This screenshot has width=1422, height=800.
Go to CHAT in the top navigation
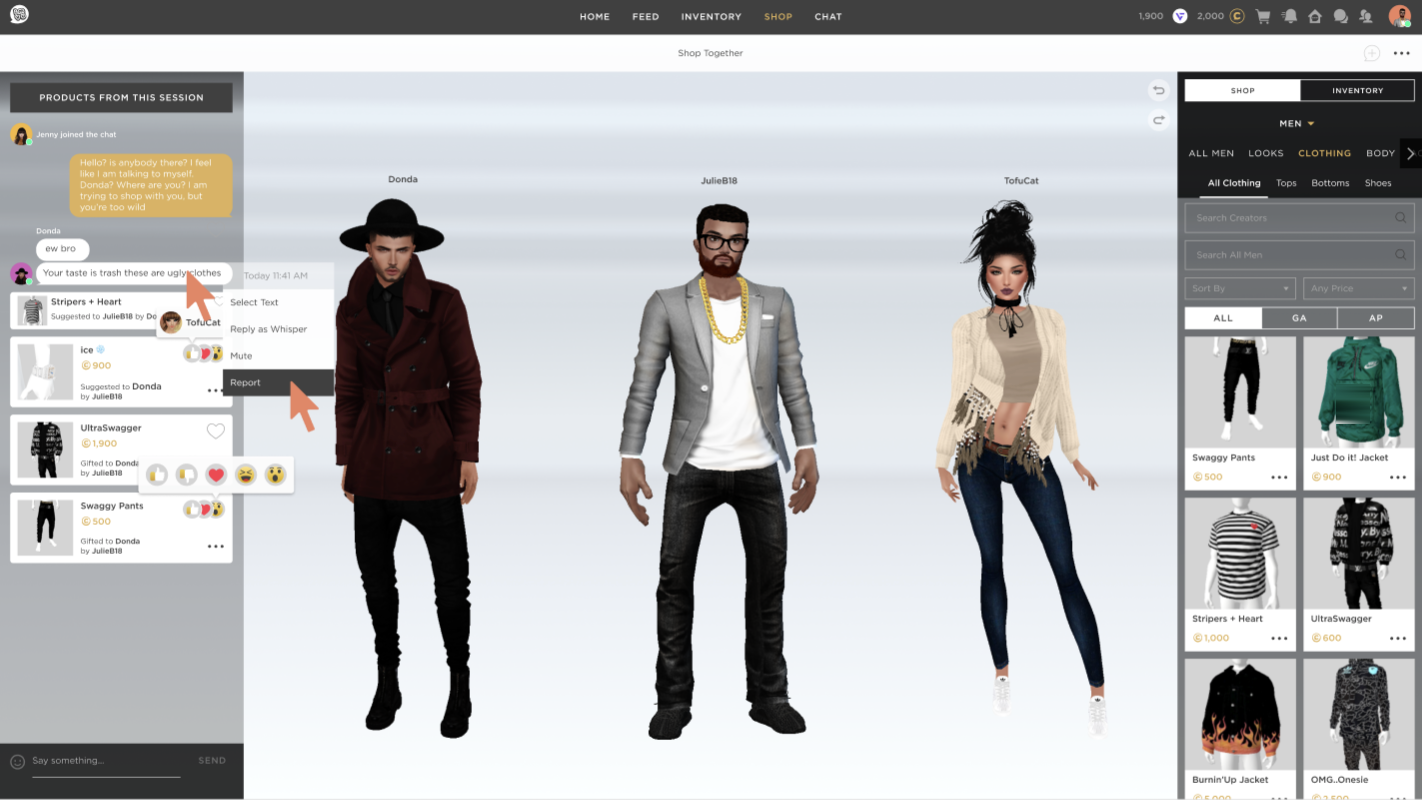(828, 17)
